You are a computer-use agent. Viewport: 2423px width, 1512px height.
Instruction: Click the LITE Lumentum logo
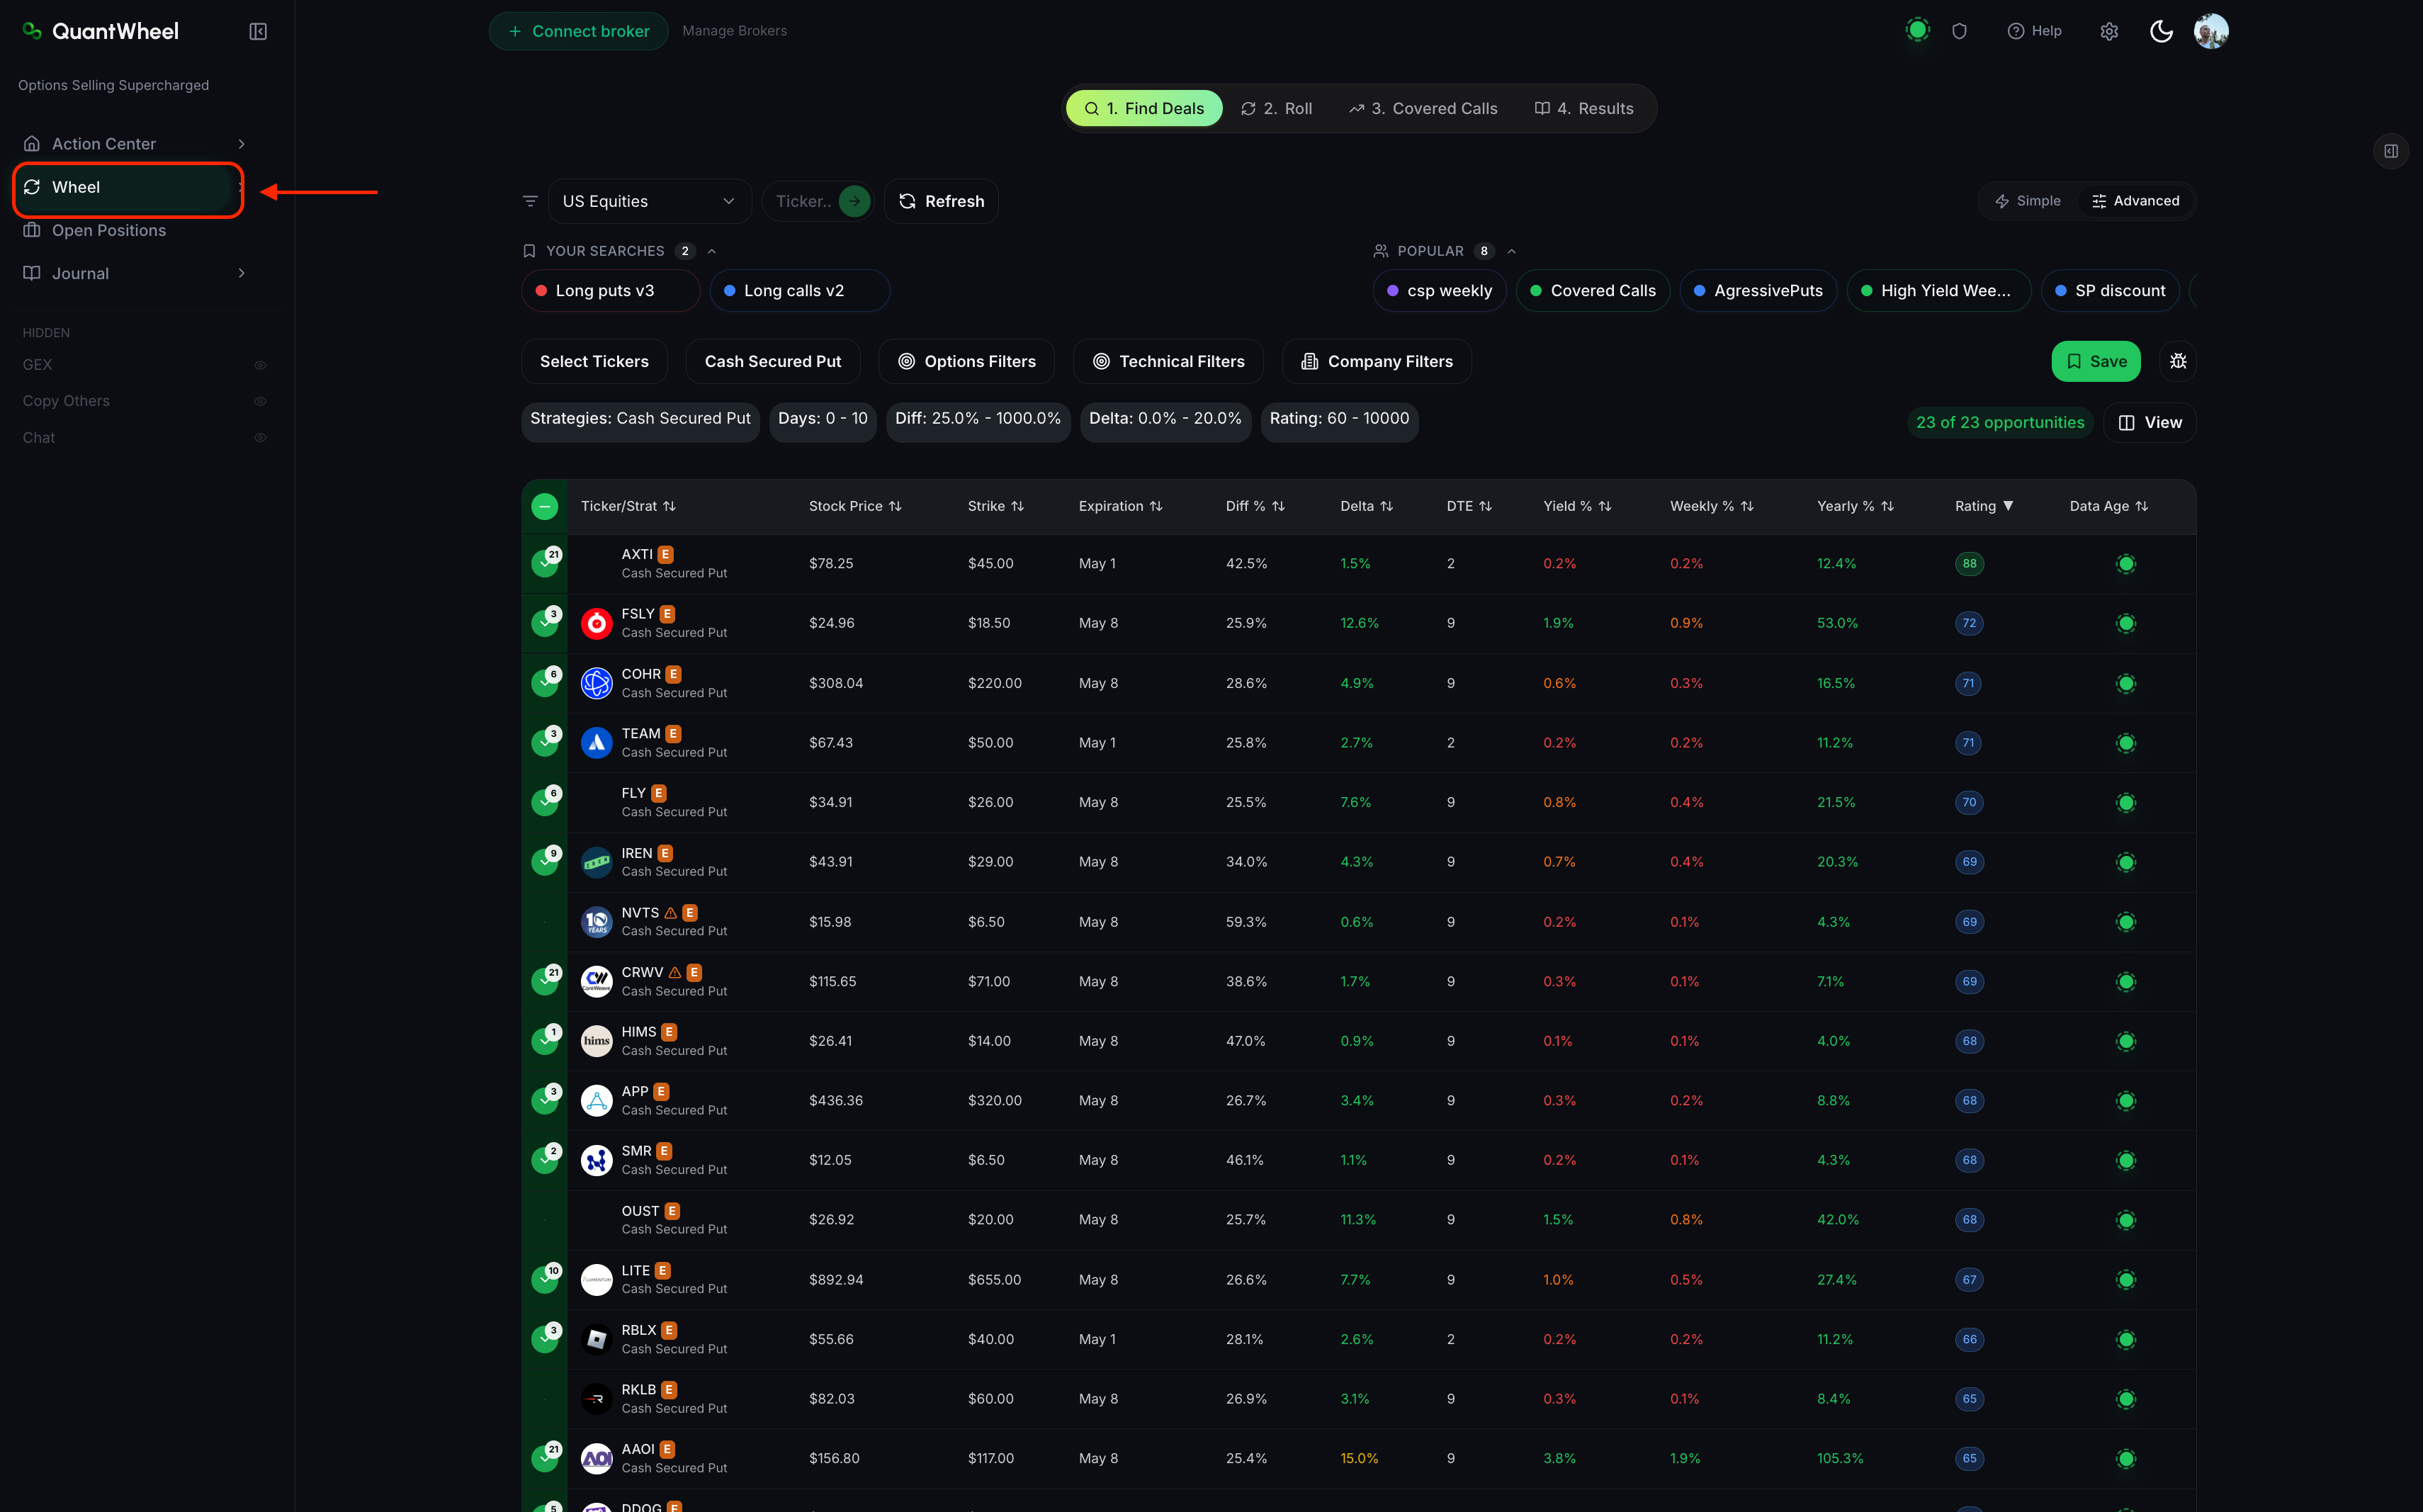[x=597, y=1279]
